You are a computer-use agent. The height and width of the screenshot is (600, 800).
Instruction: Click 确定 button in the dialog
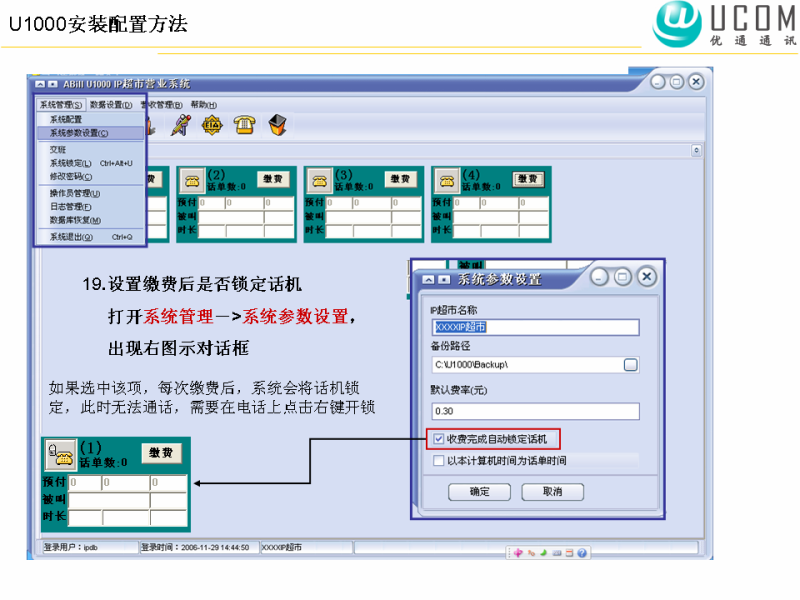pyautogui.click(x=479, y=492)
